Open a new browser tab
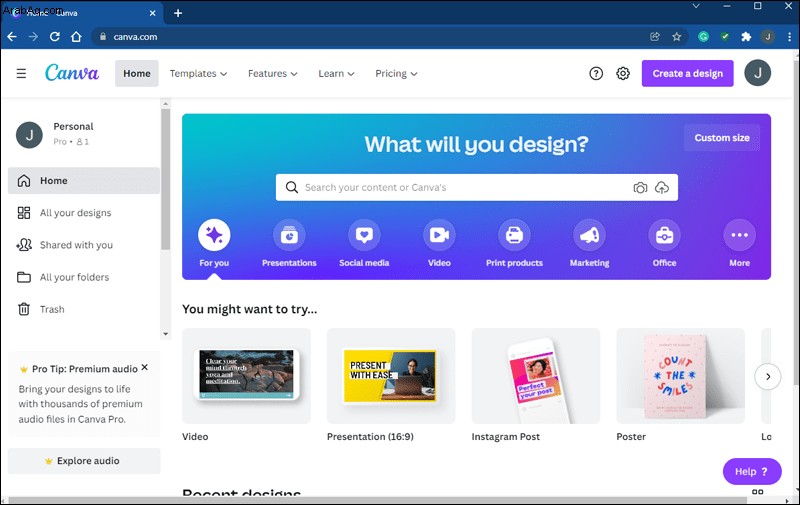The image size is (800, 505). click(178, 13)
